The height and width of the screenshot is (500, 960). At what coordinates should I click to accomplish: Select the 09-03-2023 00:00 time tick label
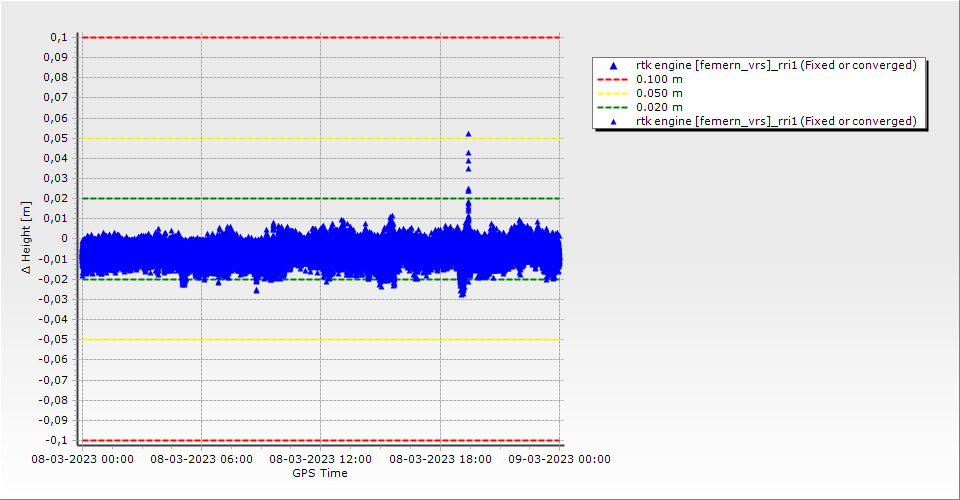click(559, 460)
